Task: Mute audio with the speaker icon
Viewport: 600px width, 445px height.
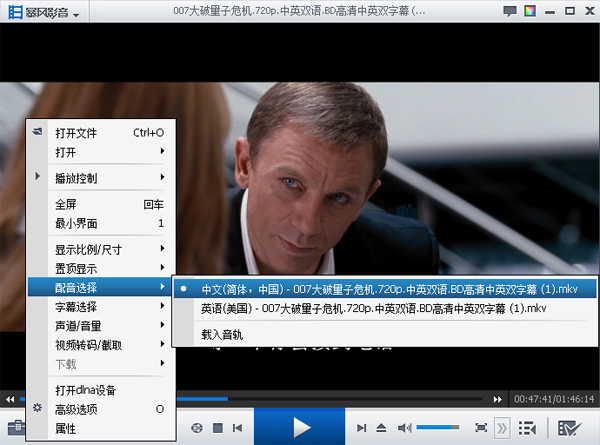Action: [x=404, y=428]
